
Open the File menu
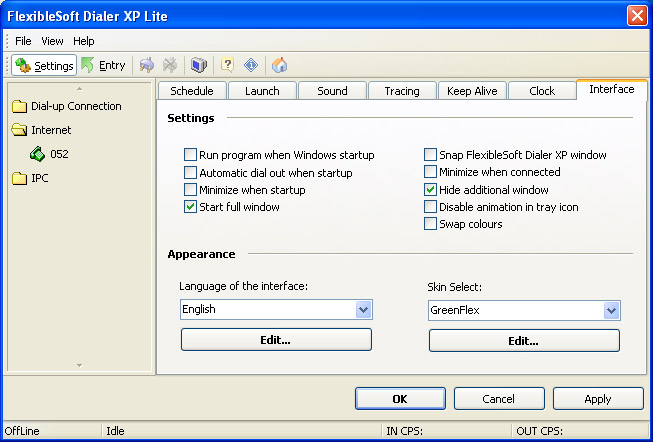(x=23, y=41)
